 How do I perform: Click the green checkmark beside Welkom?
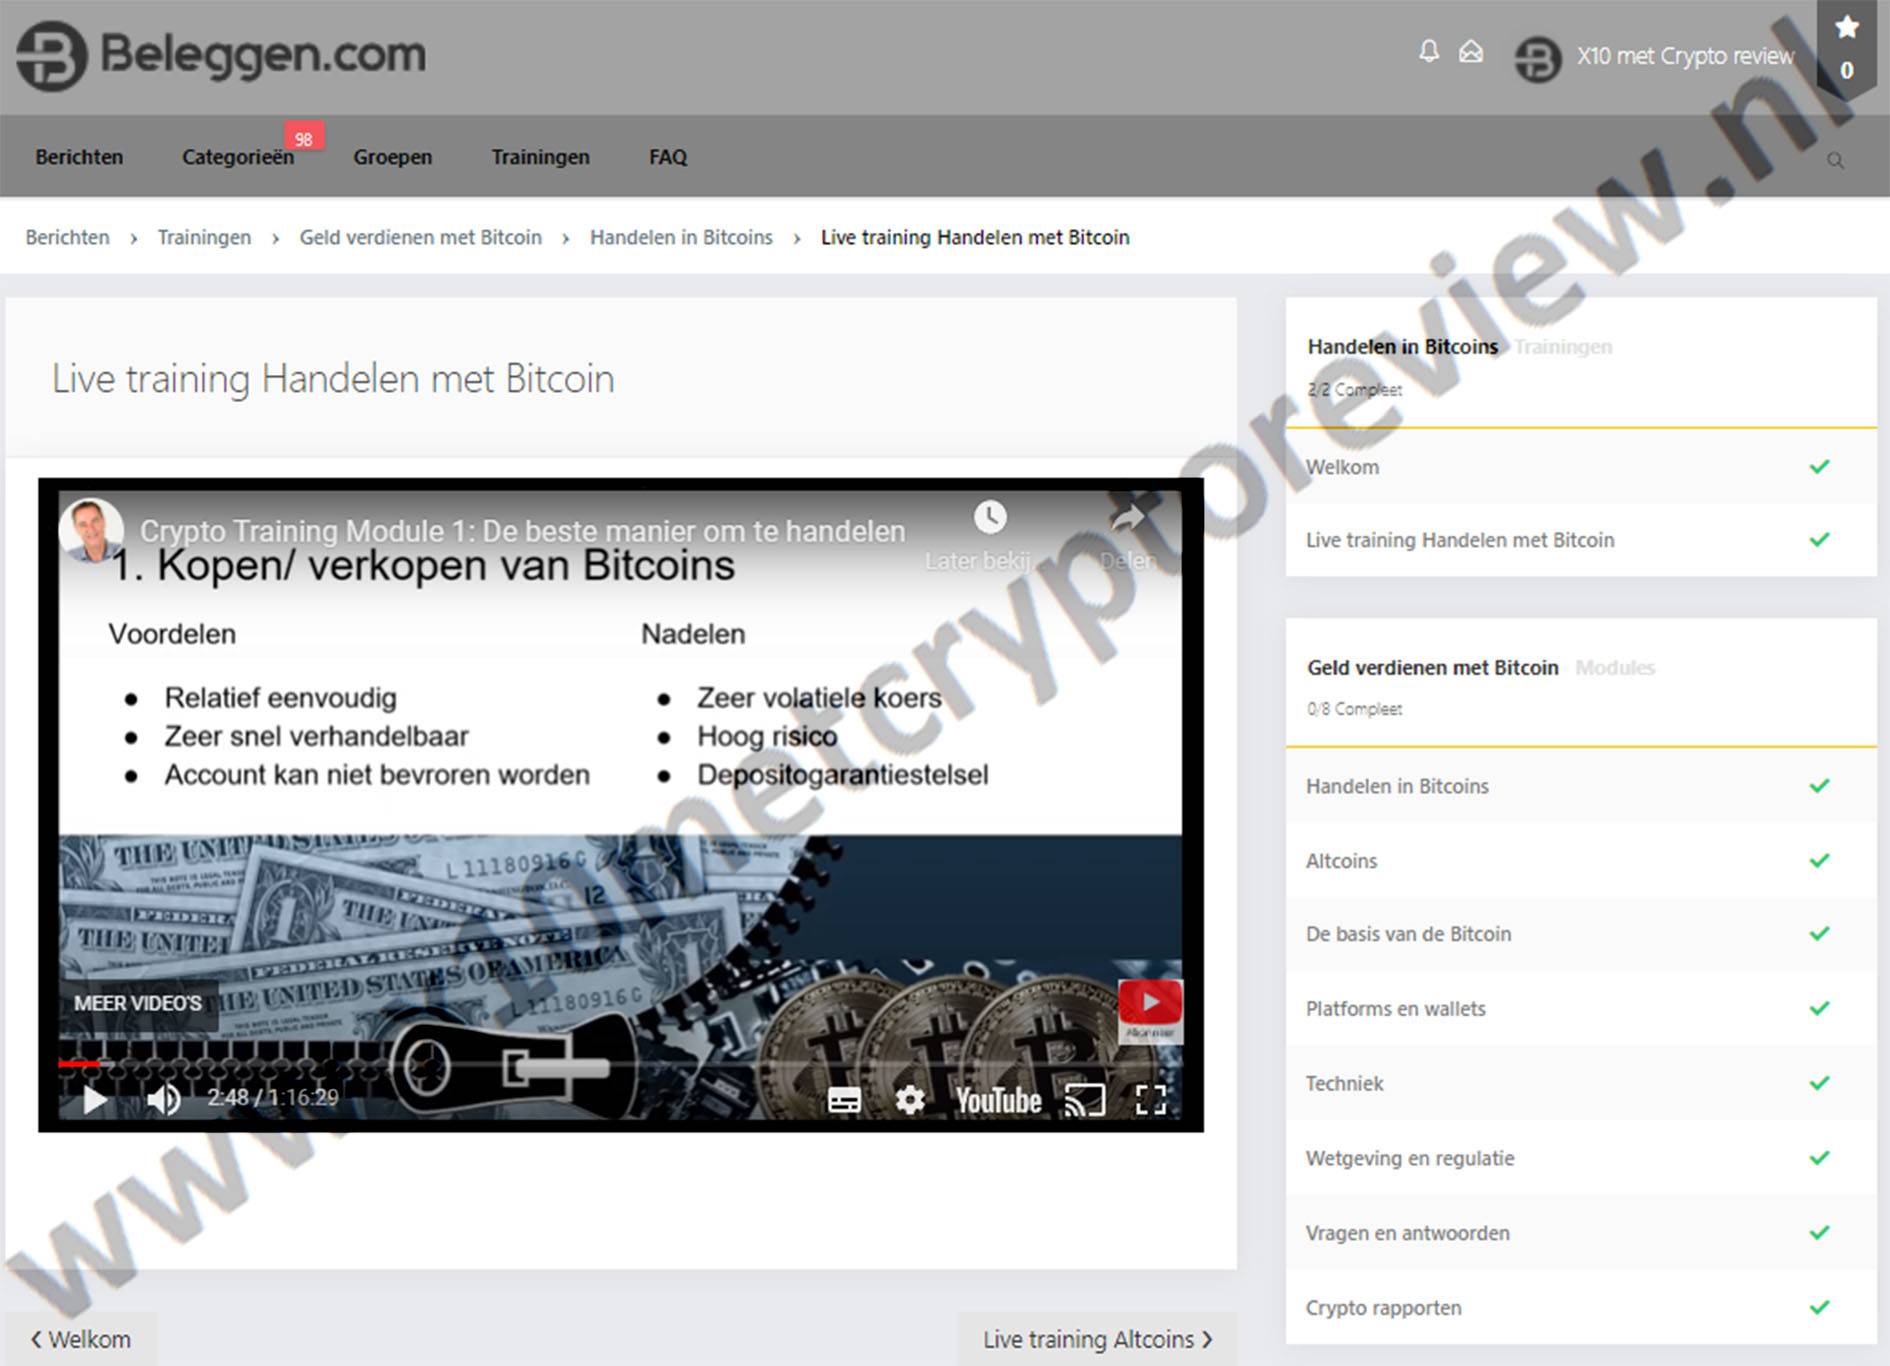point(1819,467)
